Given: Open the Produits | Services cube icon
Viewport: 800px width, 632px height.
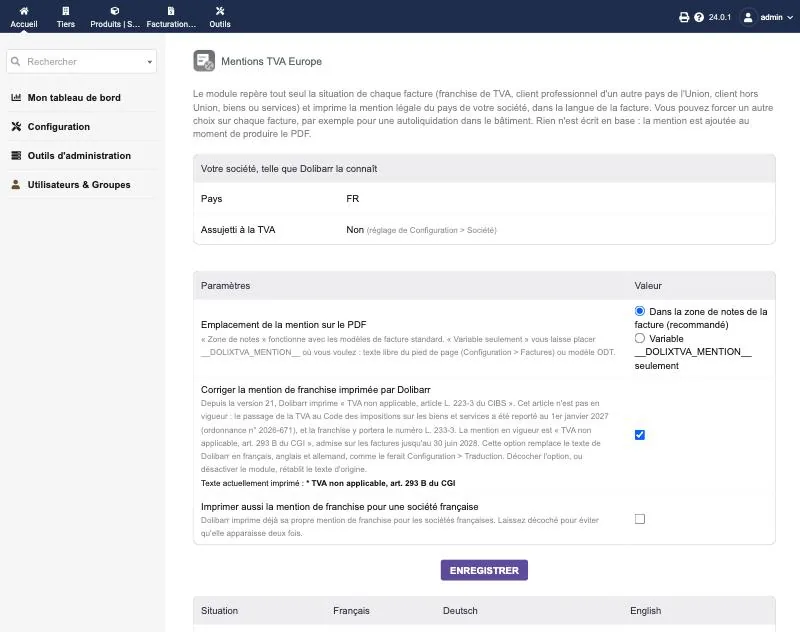Looking at the screenshot, I should [x=115, y=11].
